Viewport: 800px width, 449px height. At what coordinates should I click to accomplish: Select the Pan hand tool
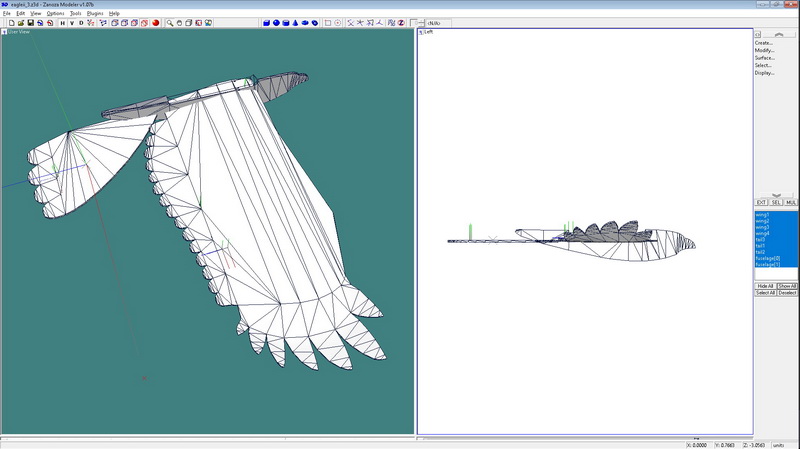pyautogui.click(x=180, y=22)
